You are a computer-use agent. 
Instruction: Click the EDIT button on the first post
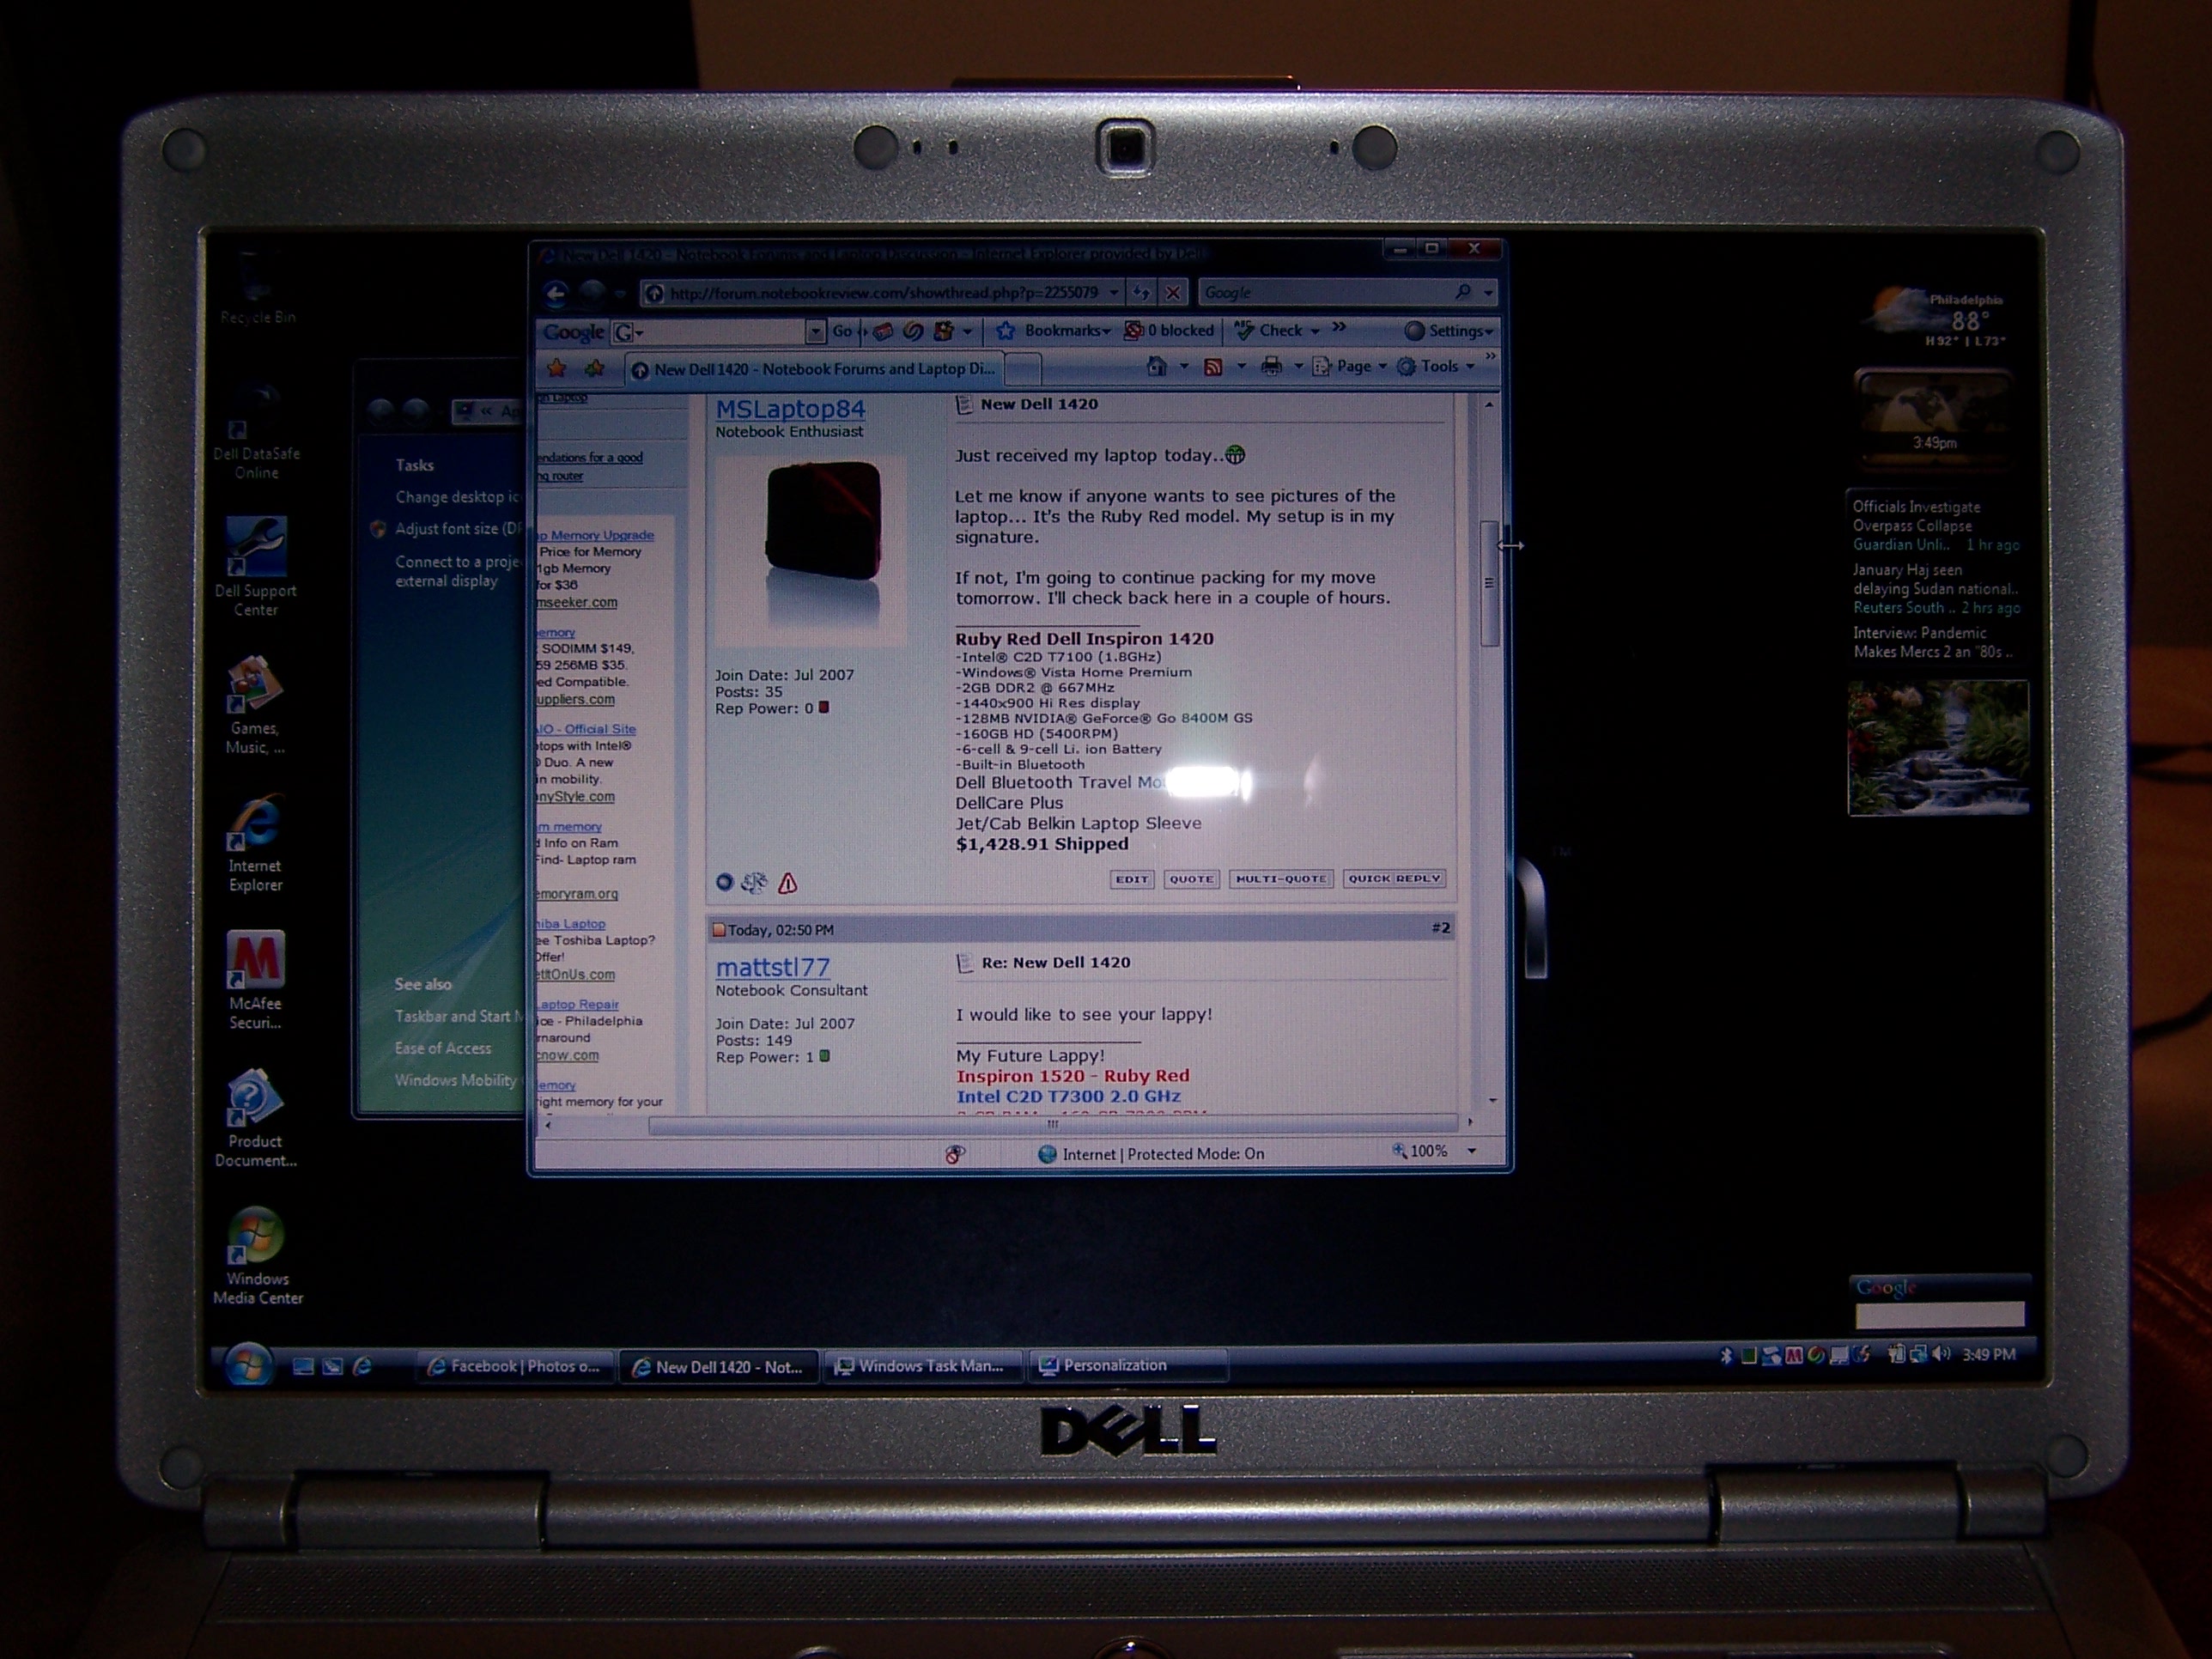[1132, 879]
